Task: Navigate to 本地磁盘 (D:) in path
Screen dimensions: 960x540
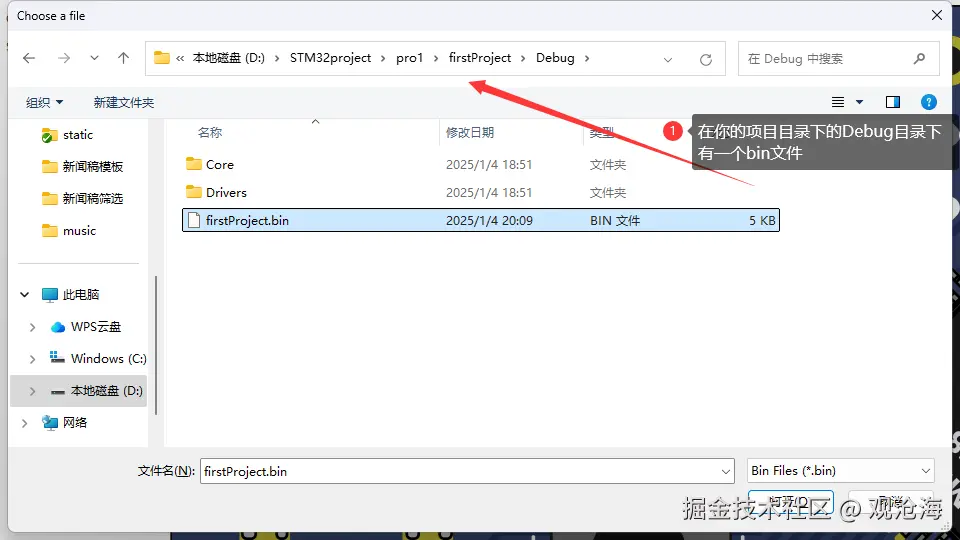Action: coord(228,58)
